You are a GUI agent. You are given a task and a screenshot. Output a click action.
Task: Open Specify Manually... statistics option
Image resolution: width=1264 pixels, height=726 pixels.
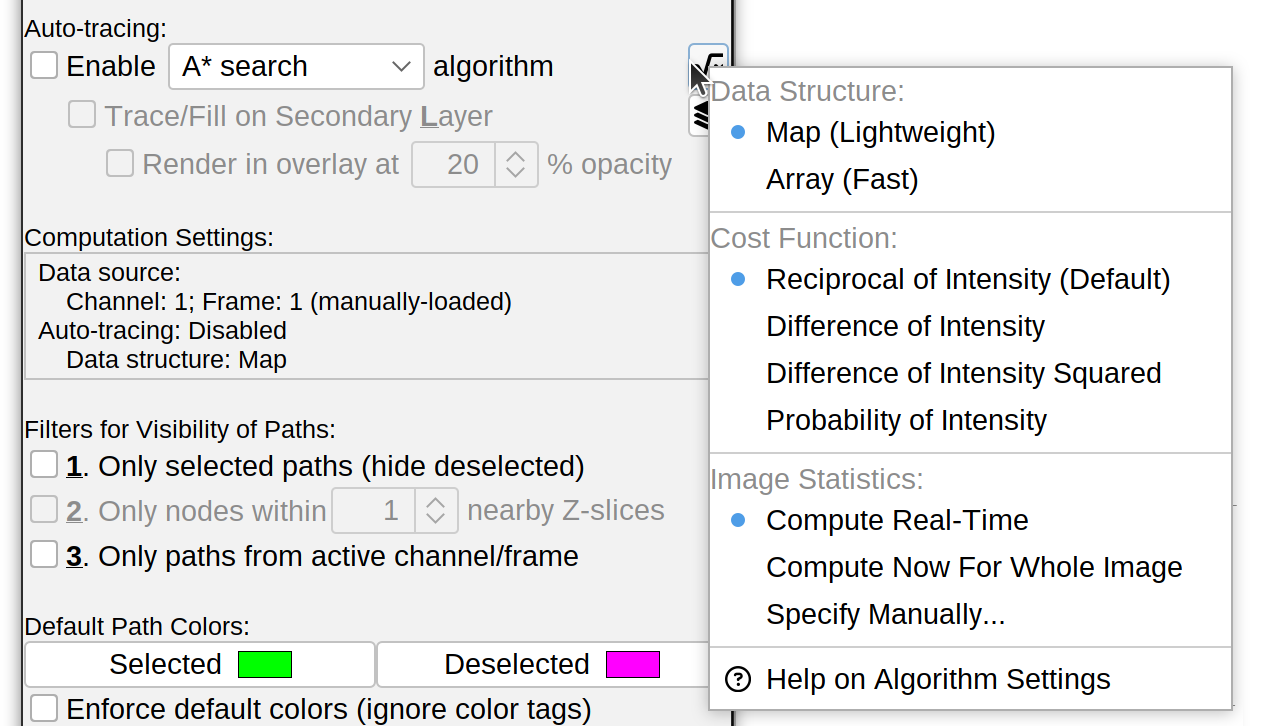[x=885, y=615]
